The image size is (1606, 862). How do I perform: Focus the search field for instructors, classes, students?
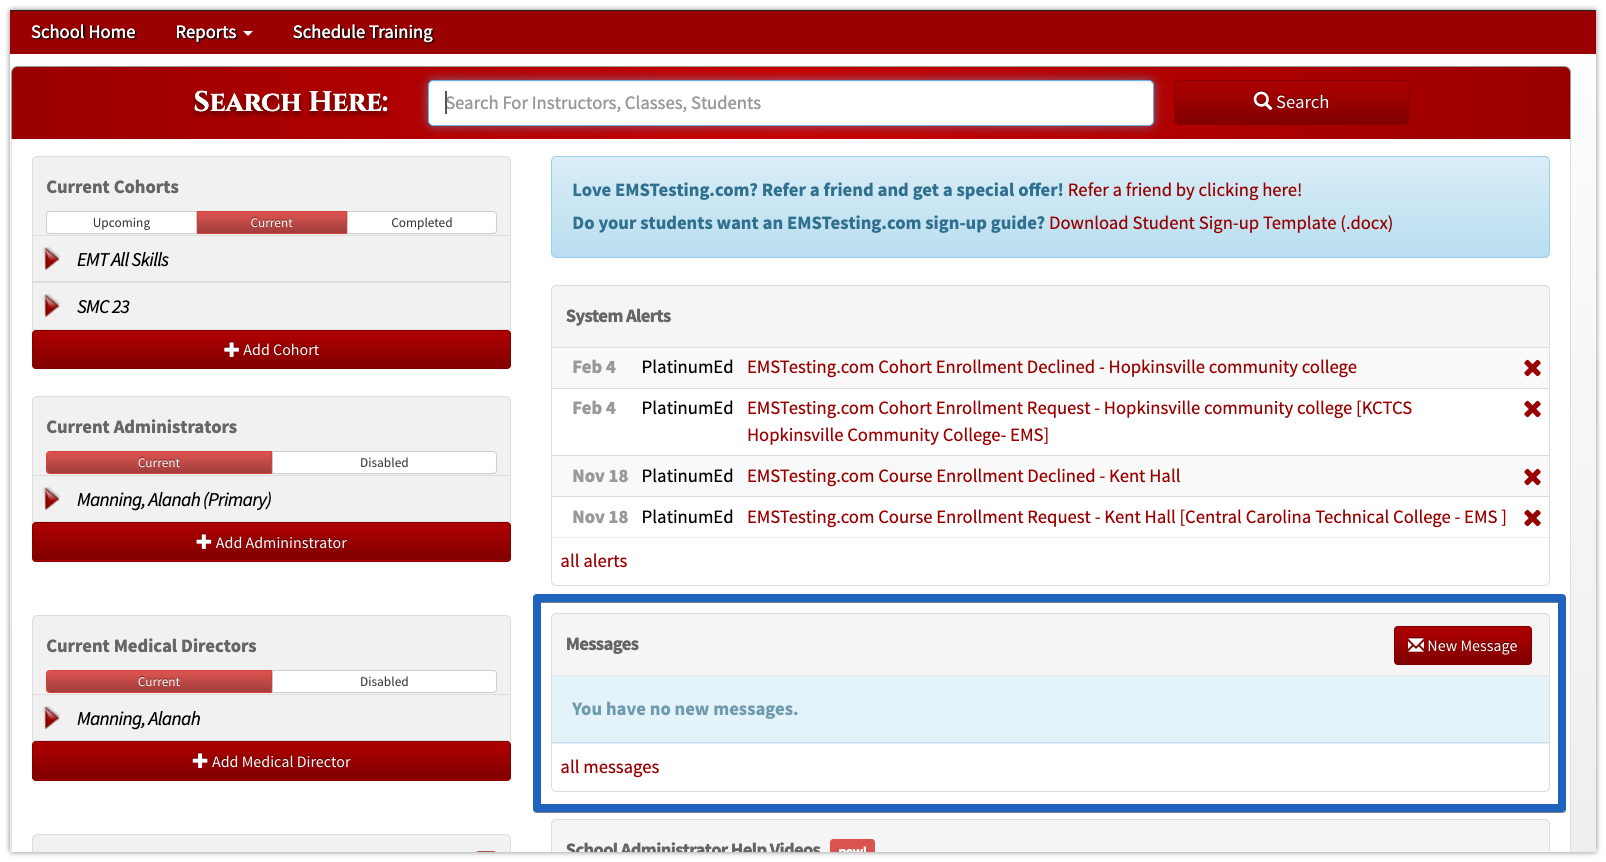(x=791, y=103)
